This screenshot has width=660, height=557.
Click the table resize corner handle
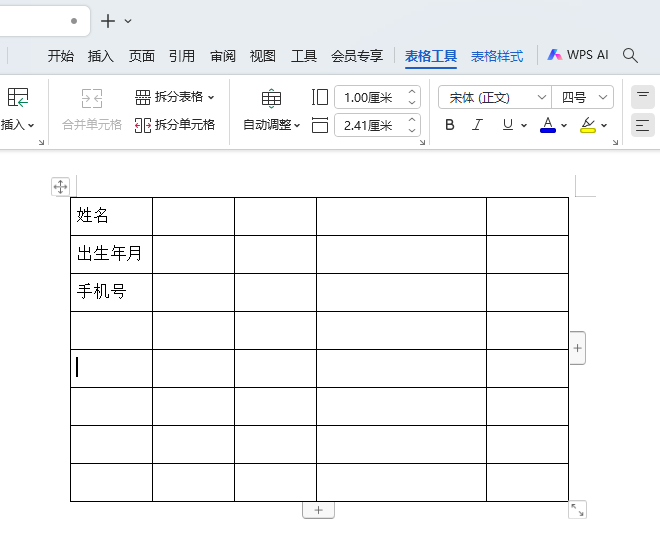pyautogui.click(x=578, y=510)
